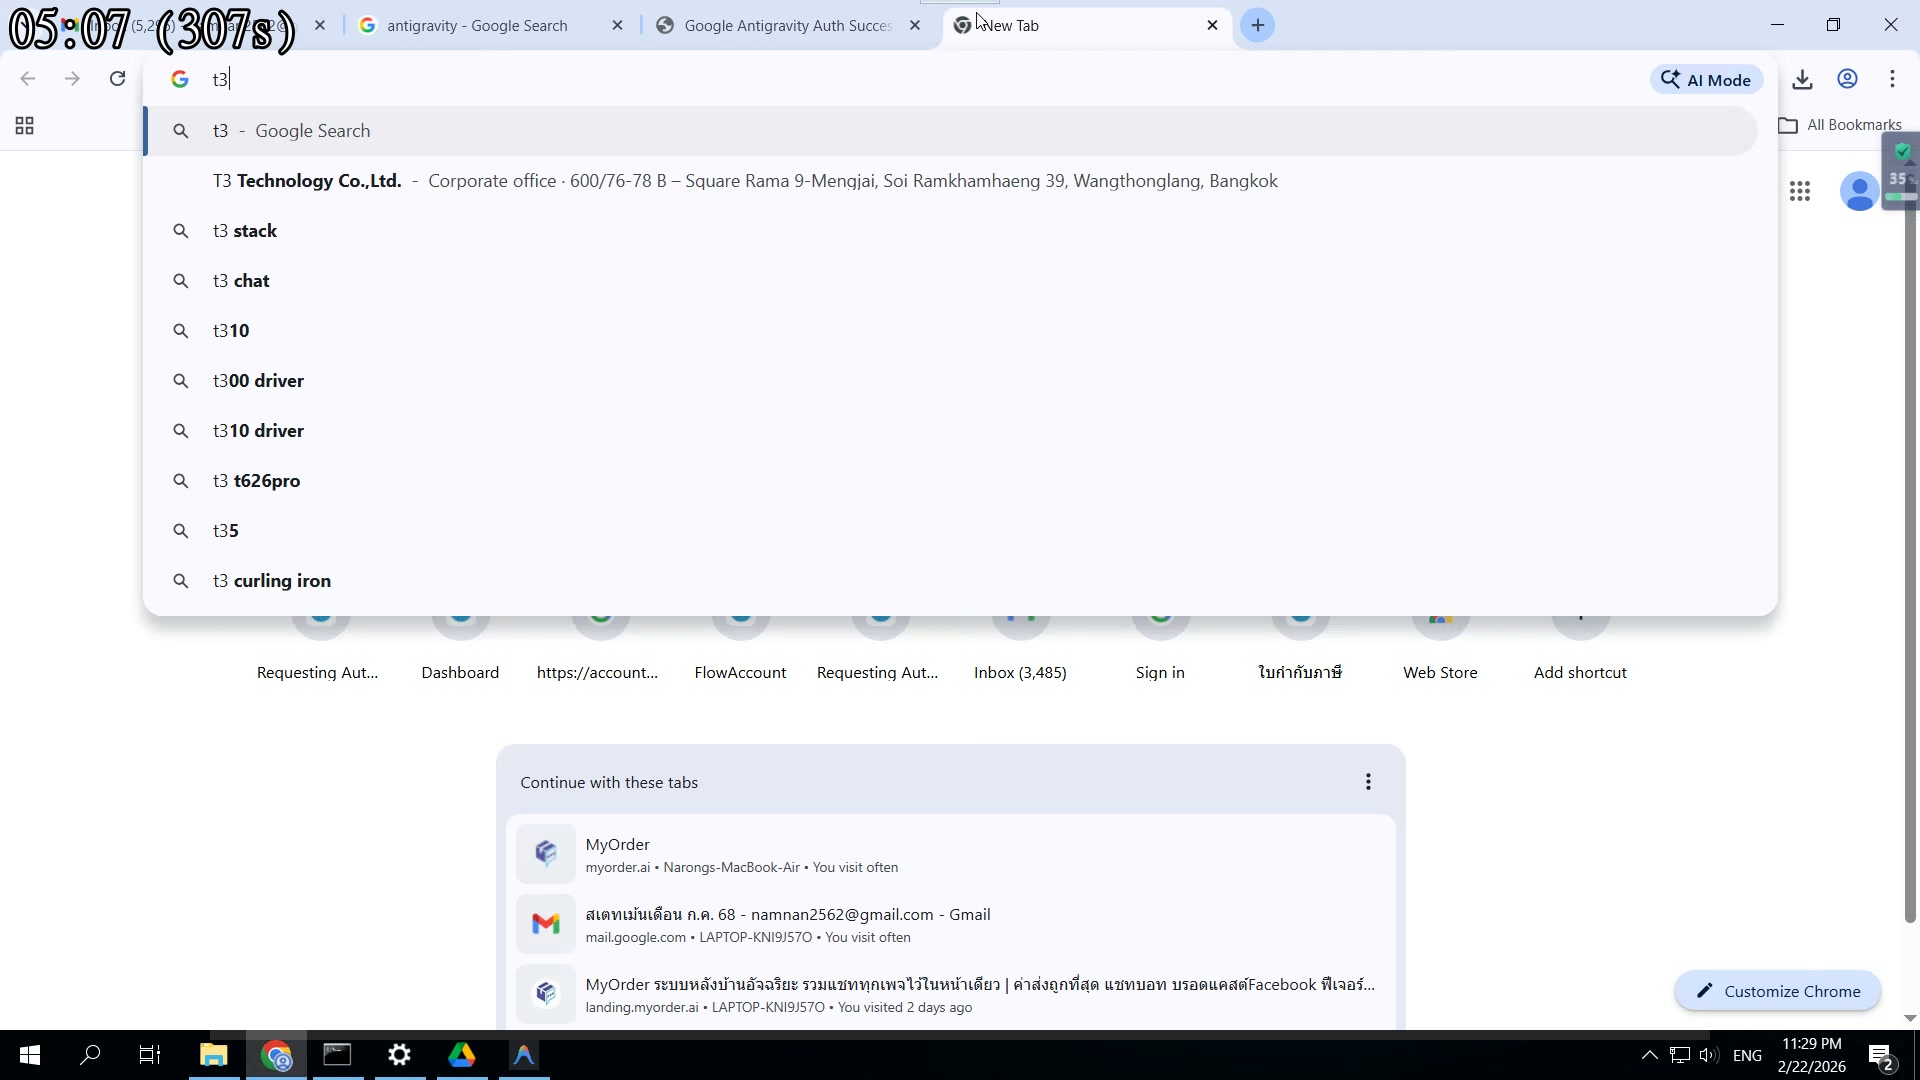Open the Settings gear in the taskbar

pyautogui.click(x=400, y=1055)
